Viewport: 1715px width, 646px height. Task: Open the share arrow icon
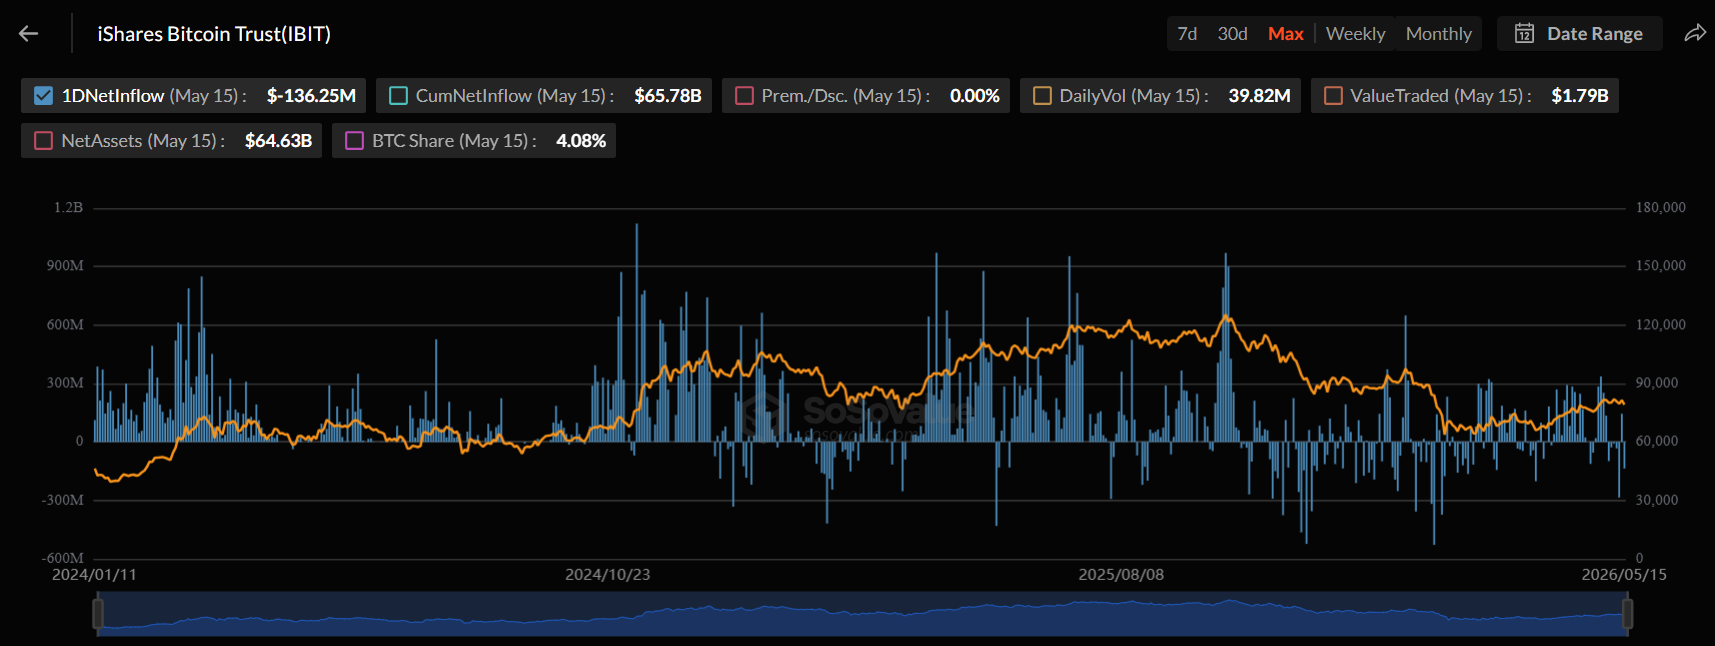[1695, 34]
